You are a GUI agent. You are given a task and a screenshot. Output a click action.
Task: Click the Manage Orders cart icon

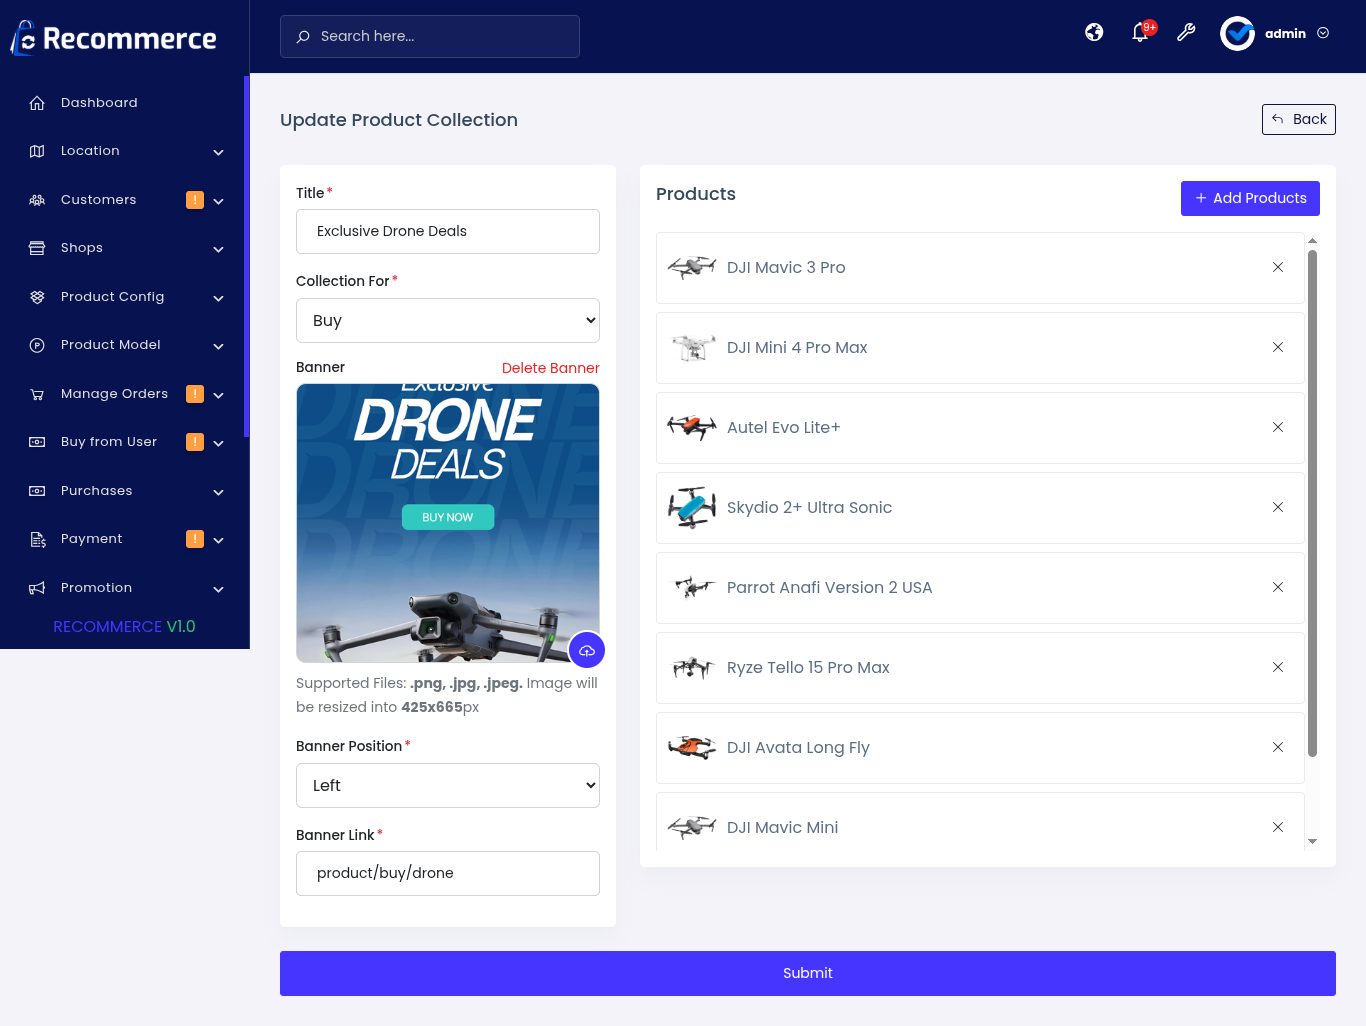(37, 394)
